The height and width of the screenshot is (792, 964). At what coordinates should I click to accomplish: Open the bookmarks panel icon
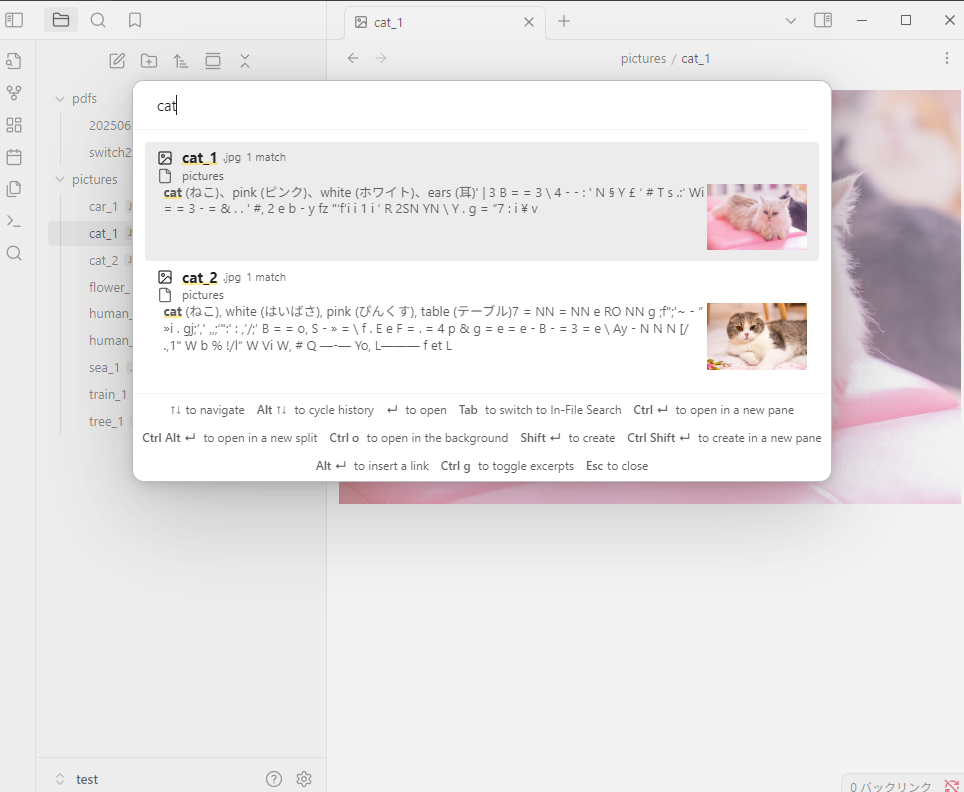click(x=135, y=20)
